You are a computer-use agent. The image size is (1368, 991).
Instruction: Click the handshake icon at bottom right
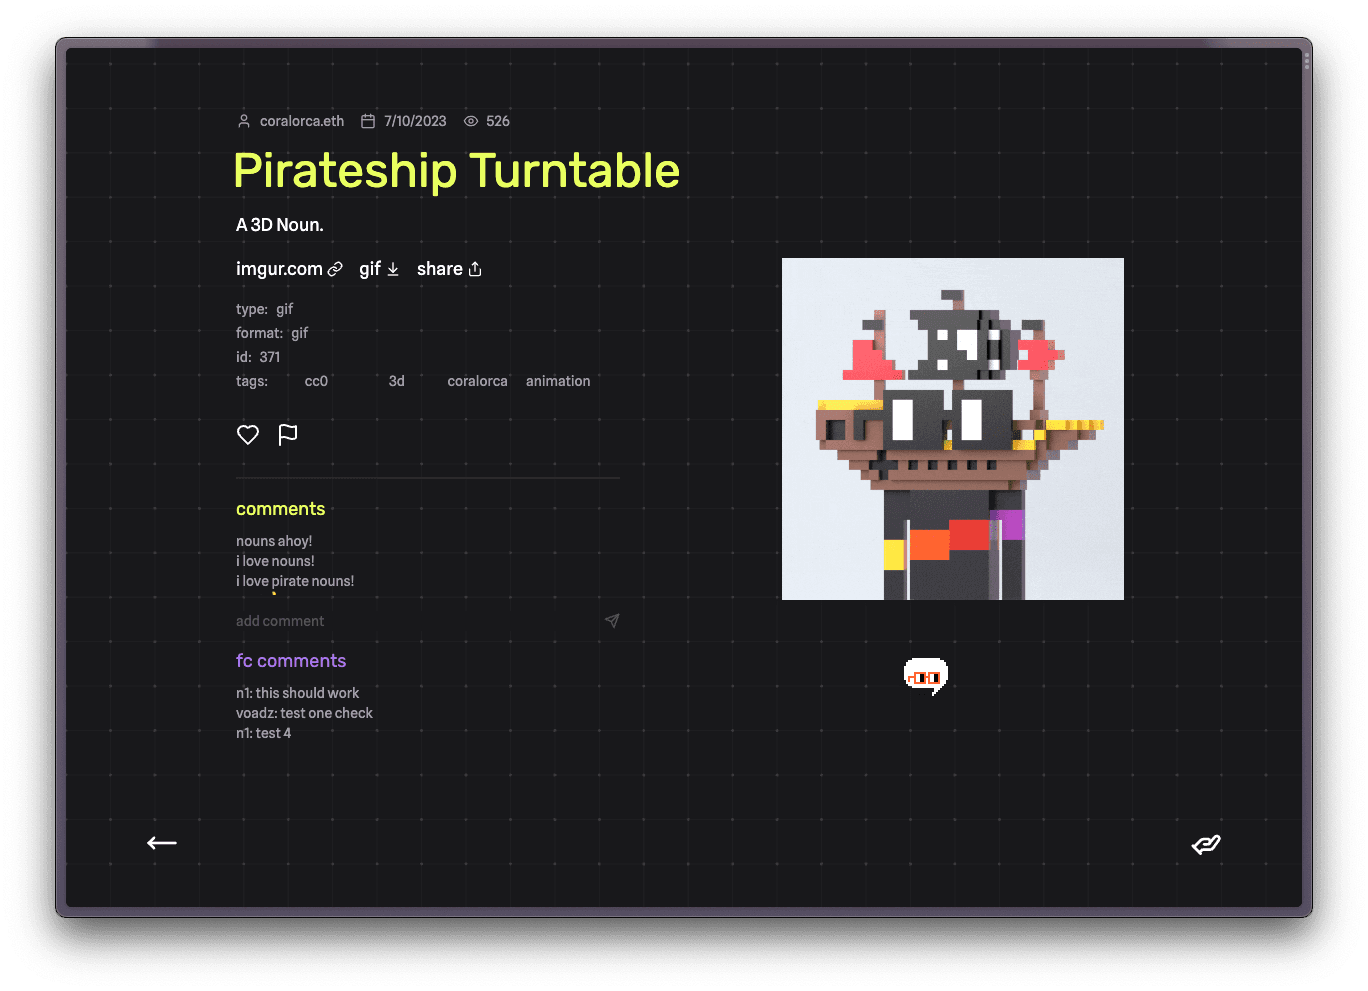pyautogui.click(x=1206, y=845)
